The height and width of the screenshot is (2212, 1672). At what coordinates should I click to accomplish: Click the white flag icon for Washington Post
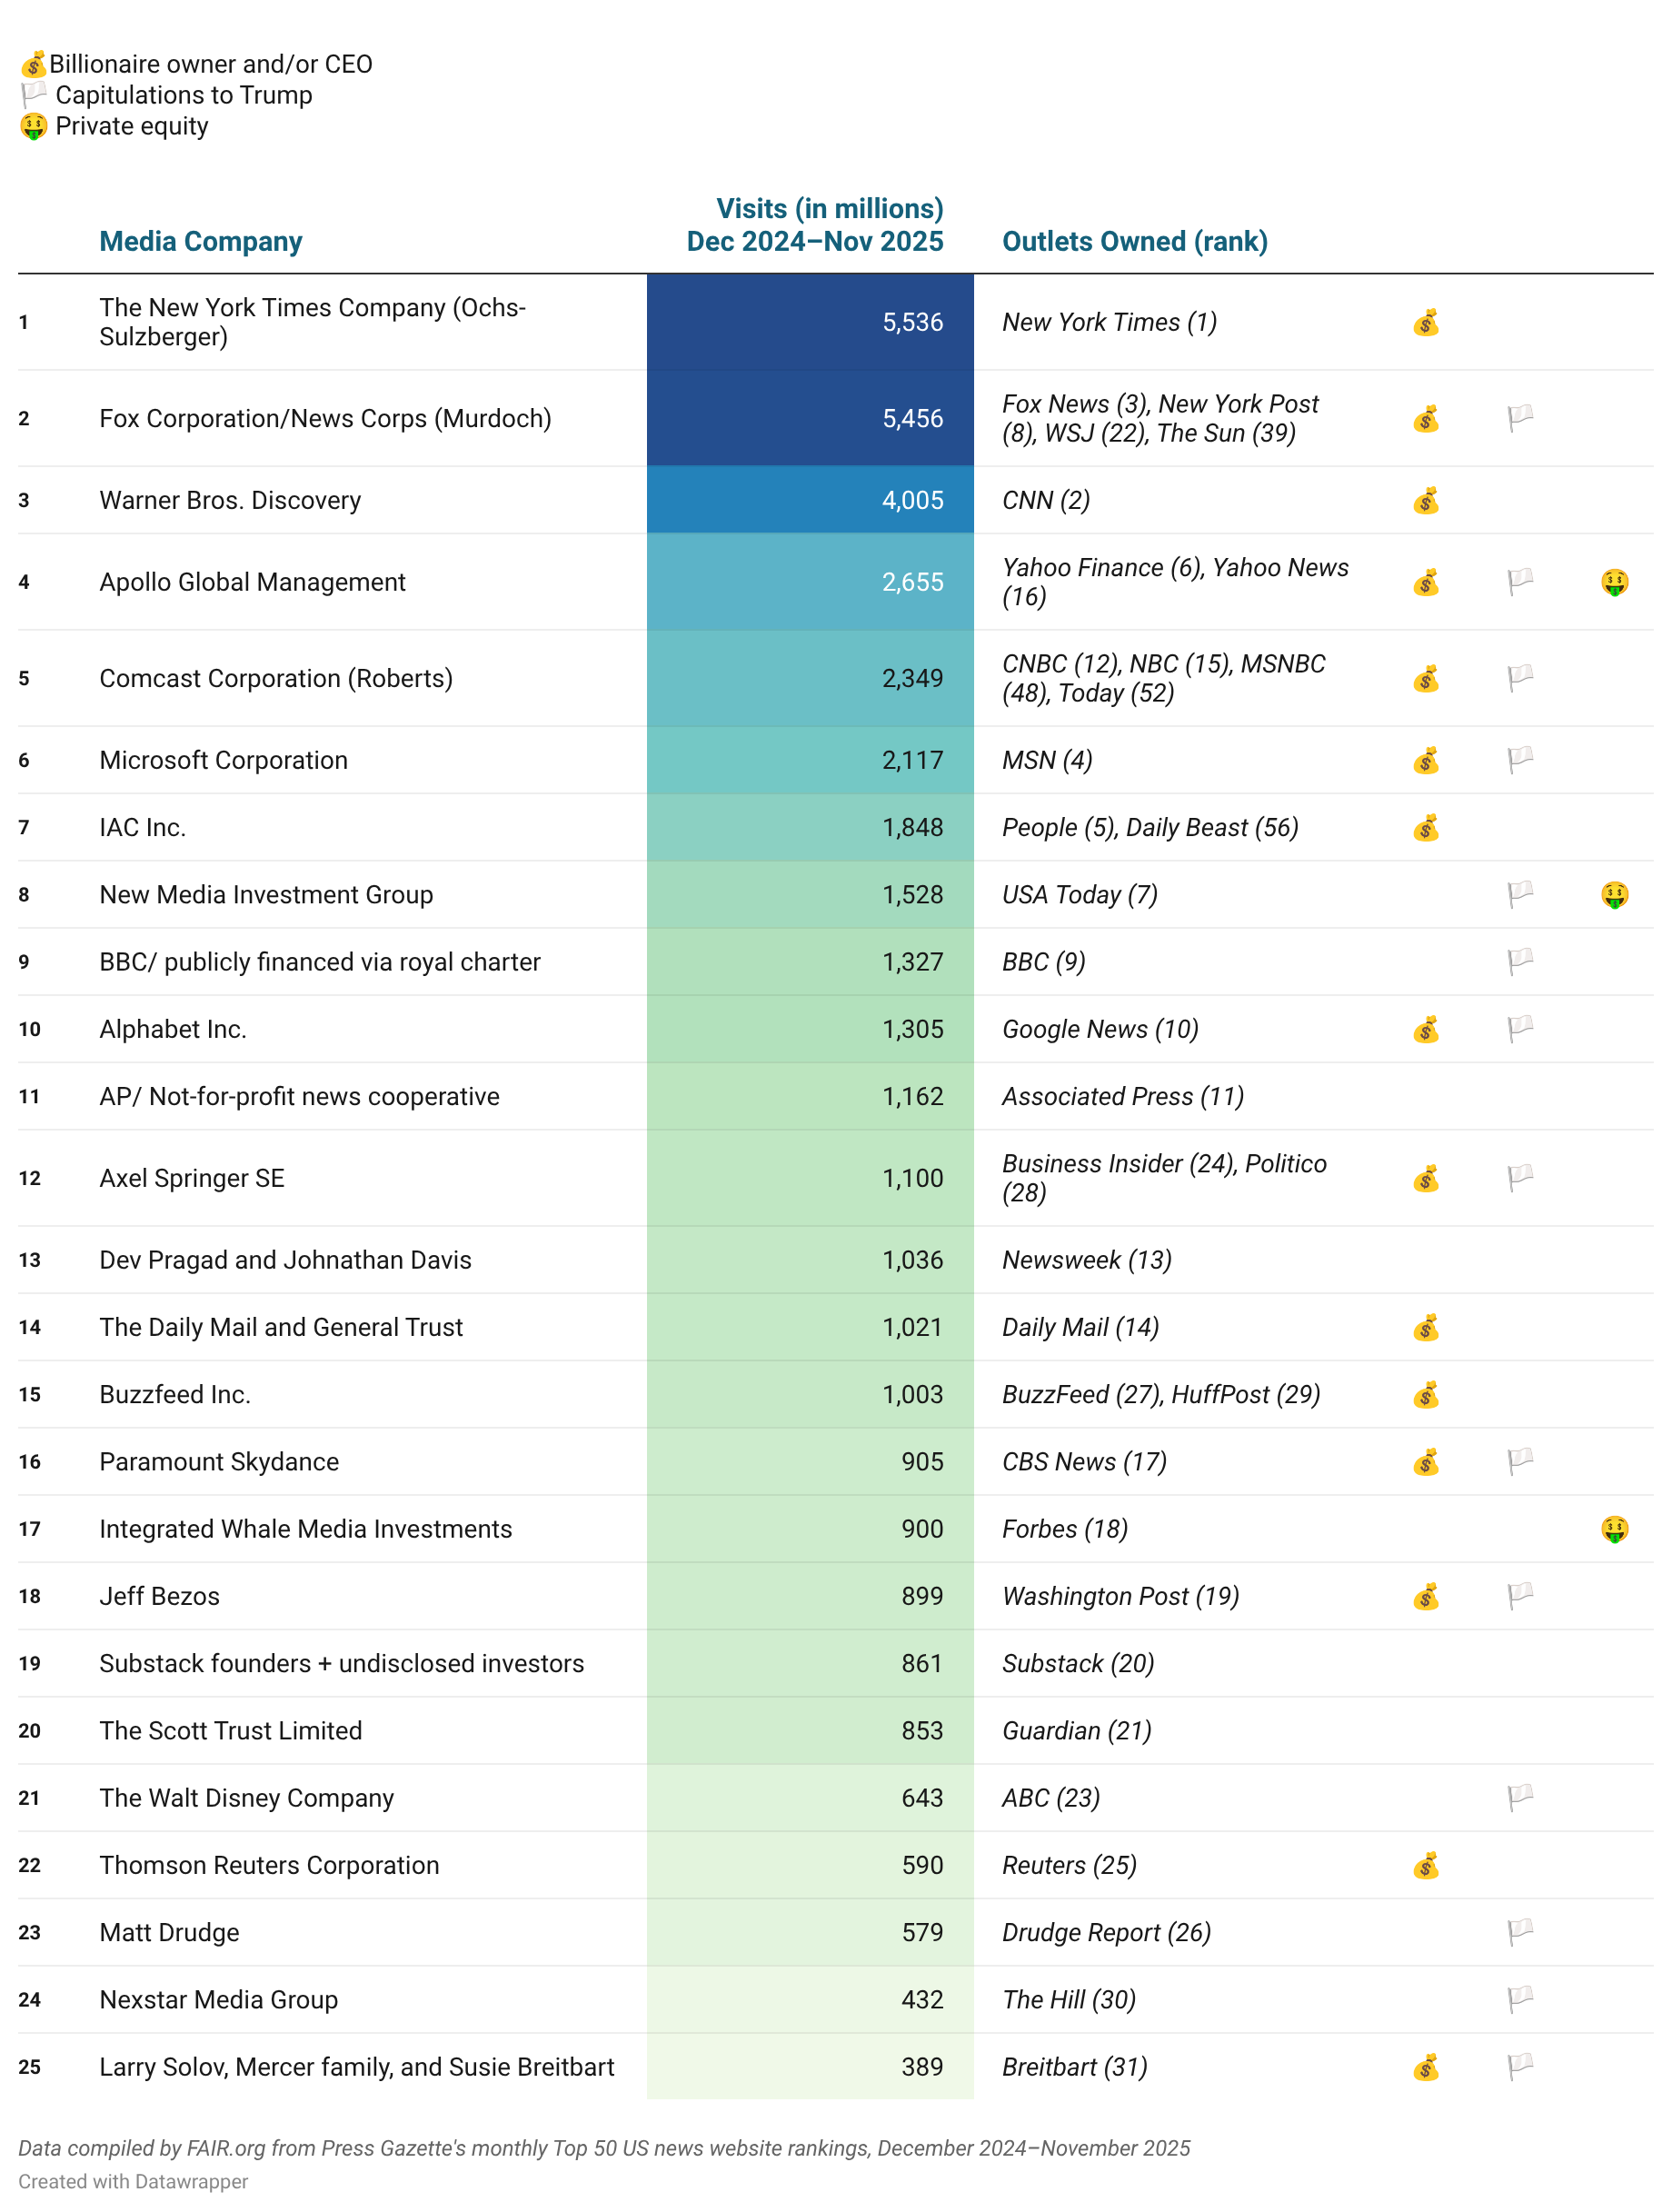[1519, 1596]
